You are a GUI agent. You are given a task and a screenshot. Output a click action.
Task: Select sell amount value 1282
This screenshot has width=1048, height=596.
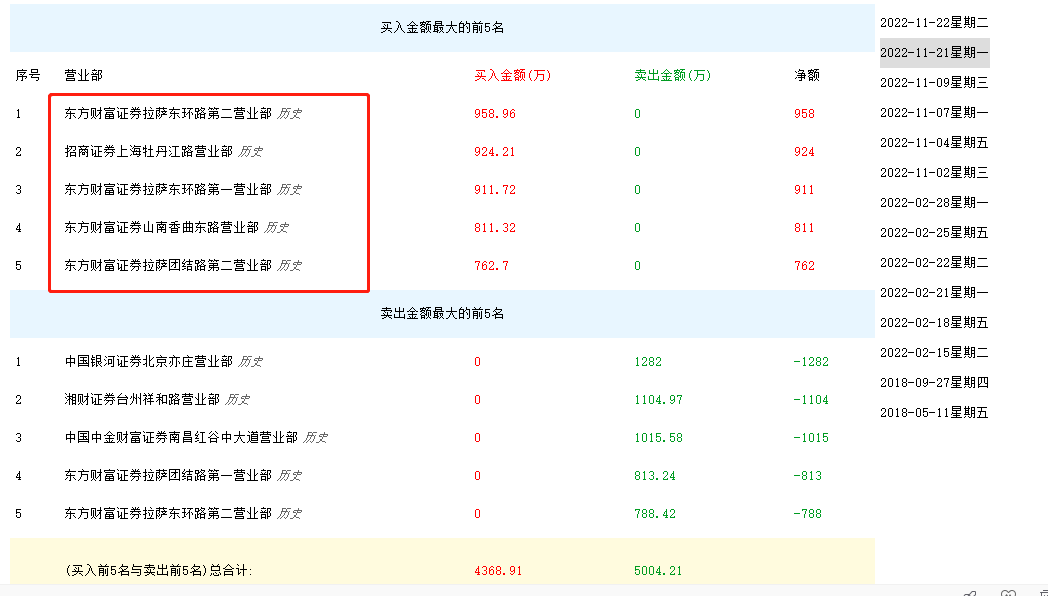pyautogui.click(x=648, y=362)
